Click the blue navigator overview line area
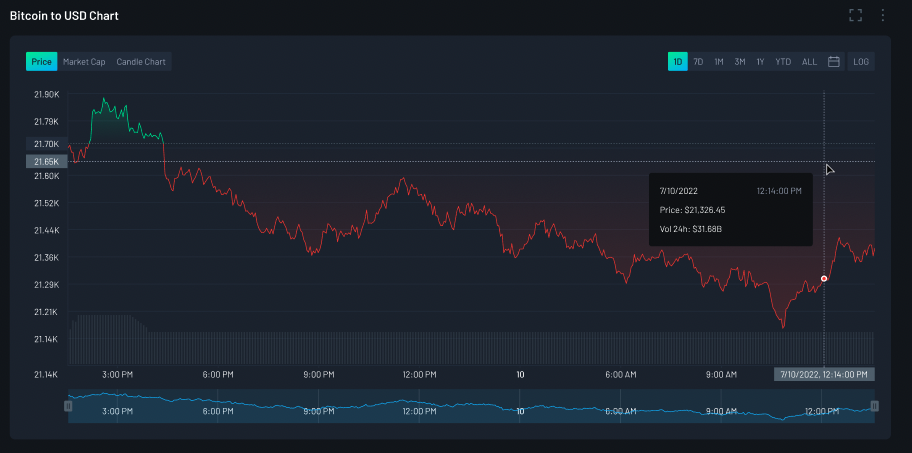Screen dimensions: 912x453 tap(471, 405)
